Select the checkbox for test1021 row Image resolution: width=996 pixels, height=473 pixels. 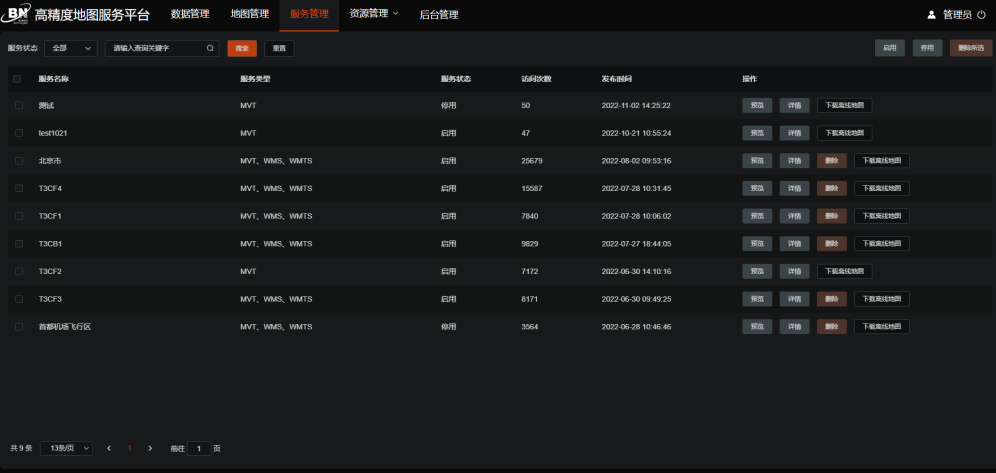tap(17, 133)
